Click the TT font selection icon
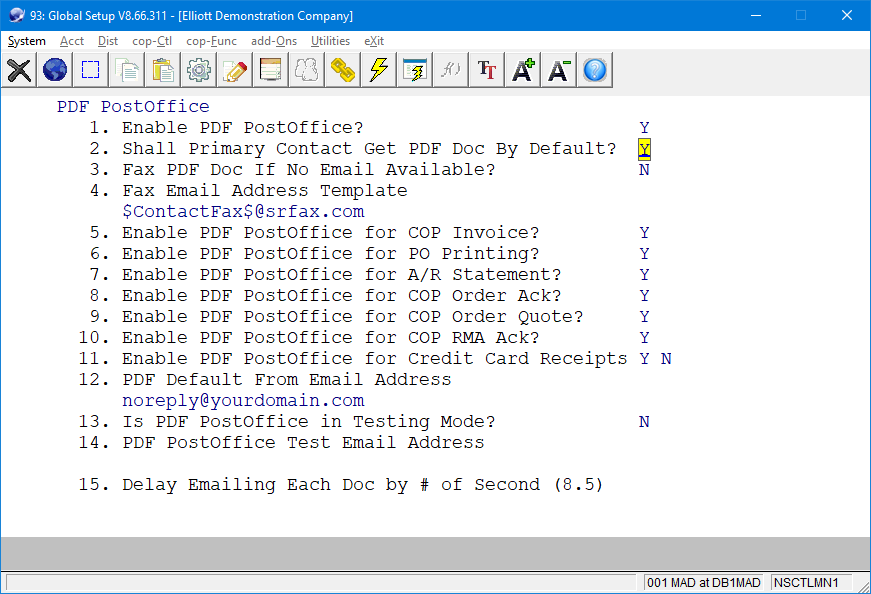 487,70
